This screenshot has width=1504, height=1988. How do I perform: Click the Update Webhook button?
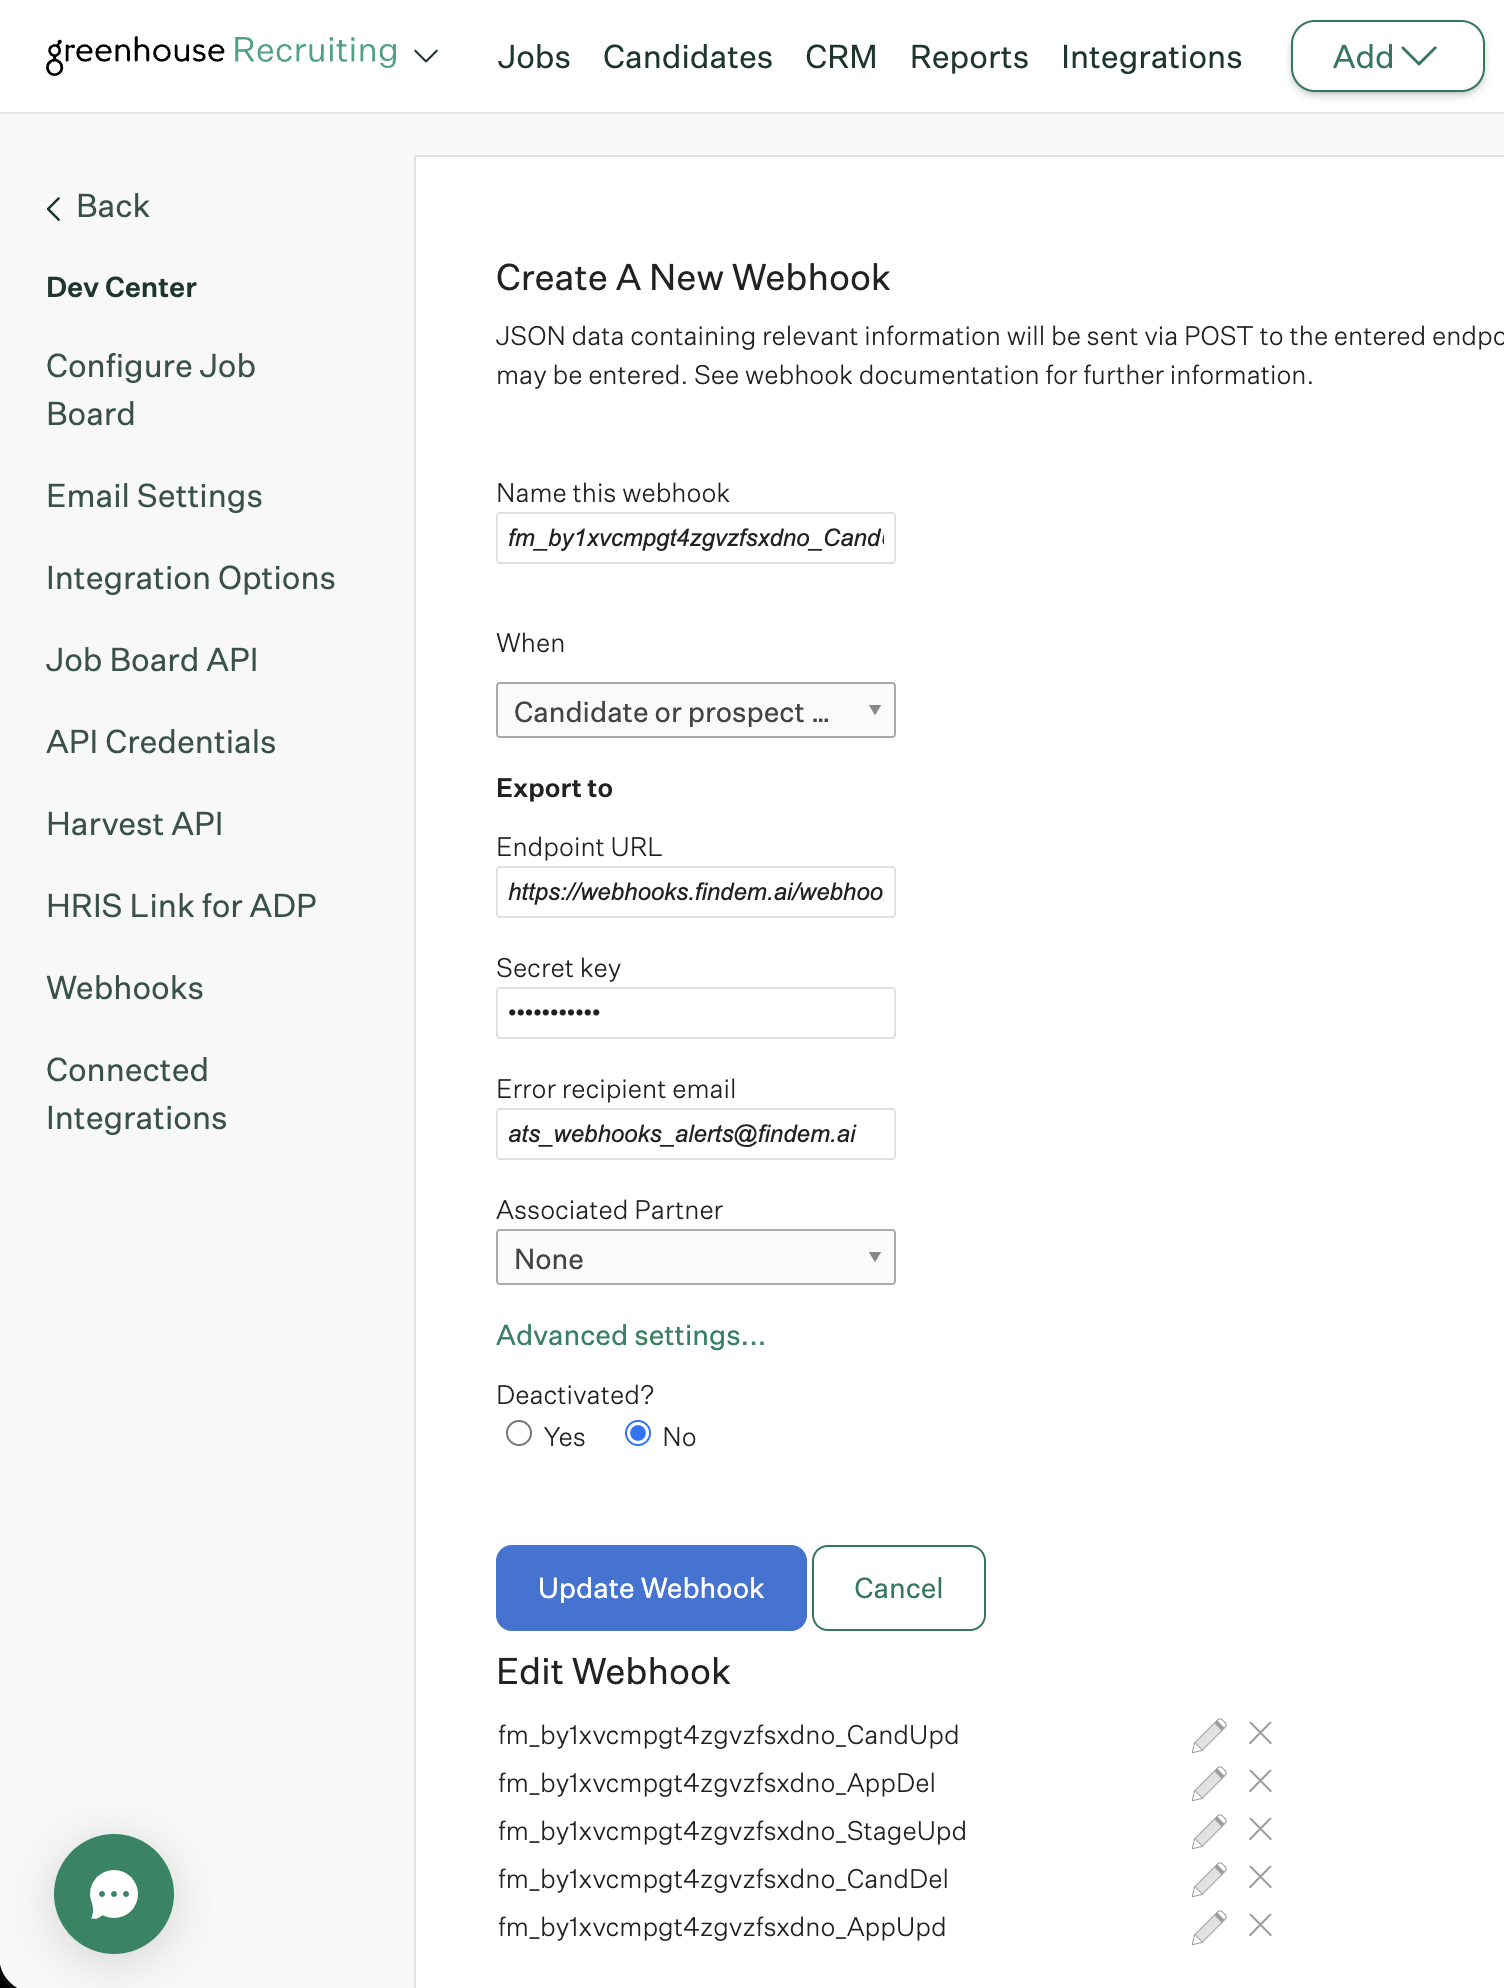point(651,1588)
